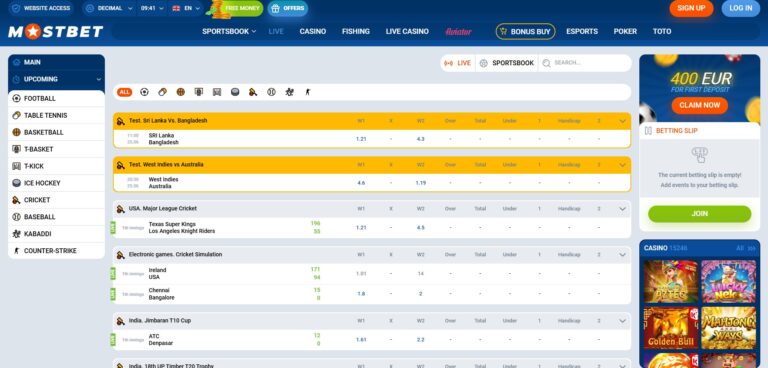Image resolution: width=768 pixels, height=368 pixels.
Task: Open the TOTO tab
Action: click(662, 31)
